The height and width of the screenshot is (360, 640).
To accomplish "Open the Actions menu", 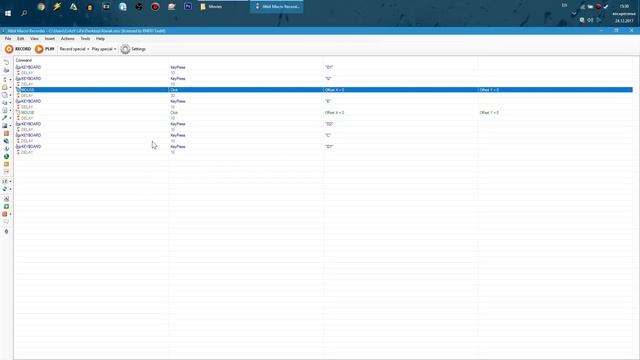I will pyautogui.click(x=67, y=39).
